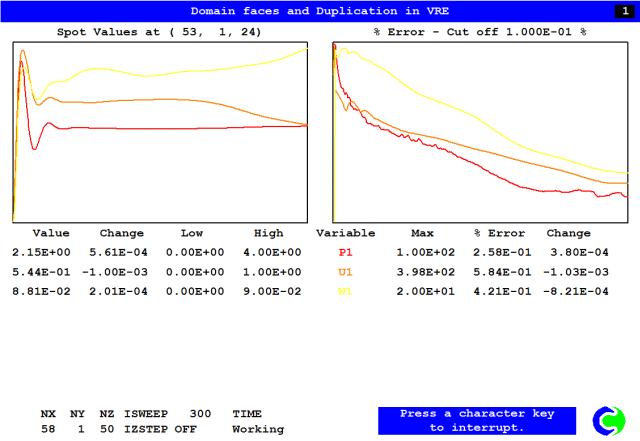Select the yellow W1 variable label
Image resolution: width=640 pixels, height=441 pixels.
345,292
